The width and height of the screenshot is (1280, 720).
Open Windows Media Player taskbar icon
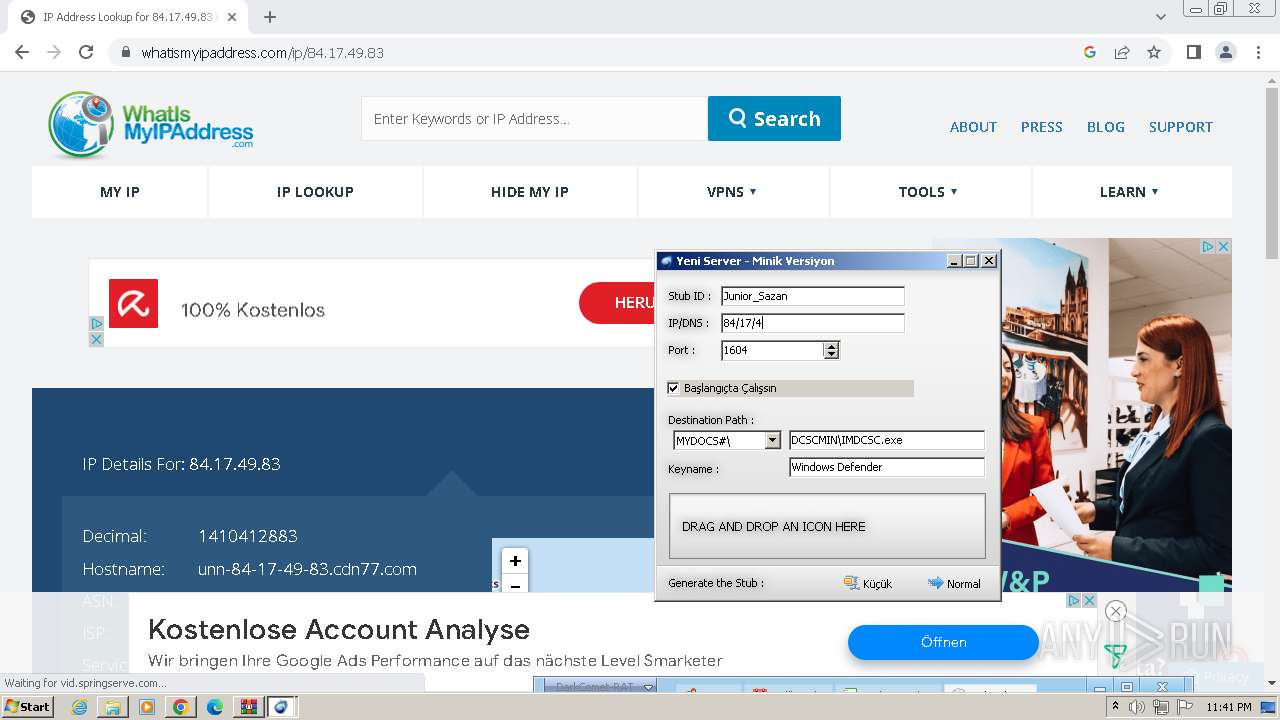click(147, 707)
